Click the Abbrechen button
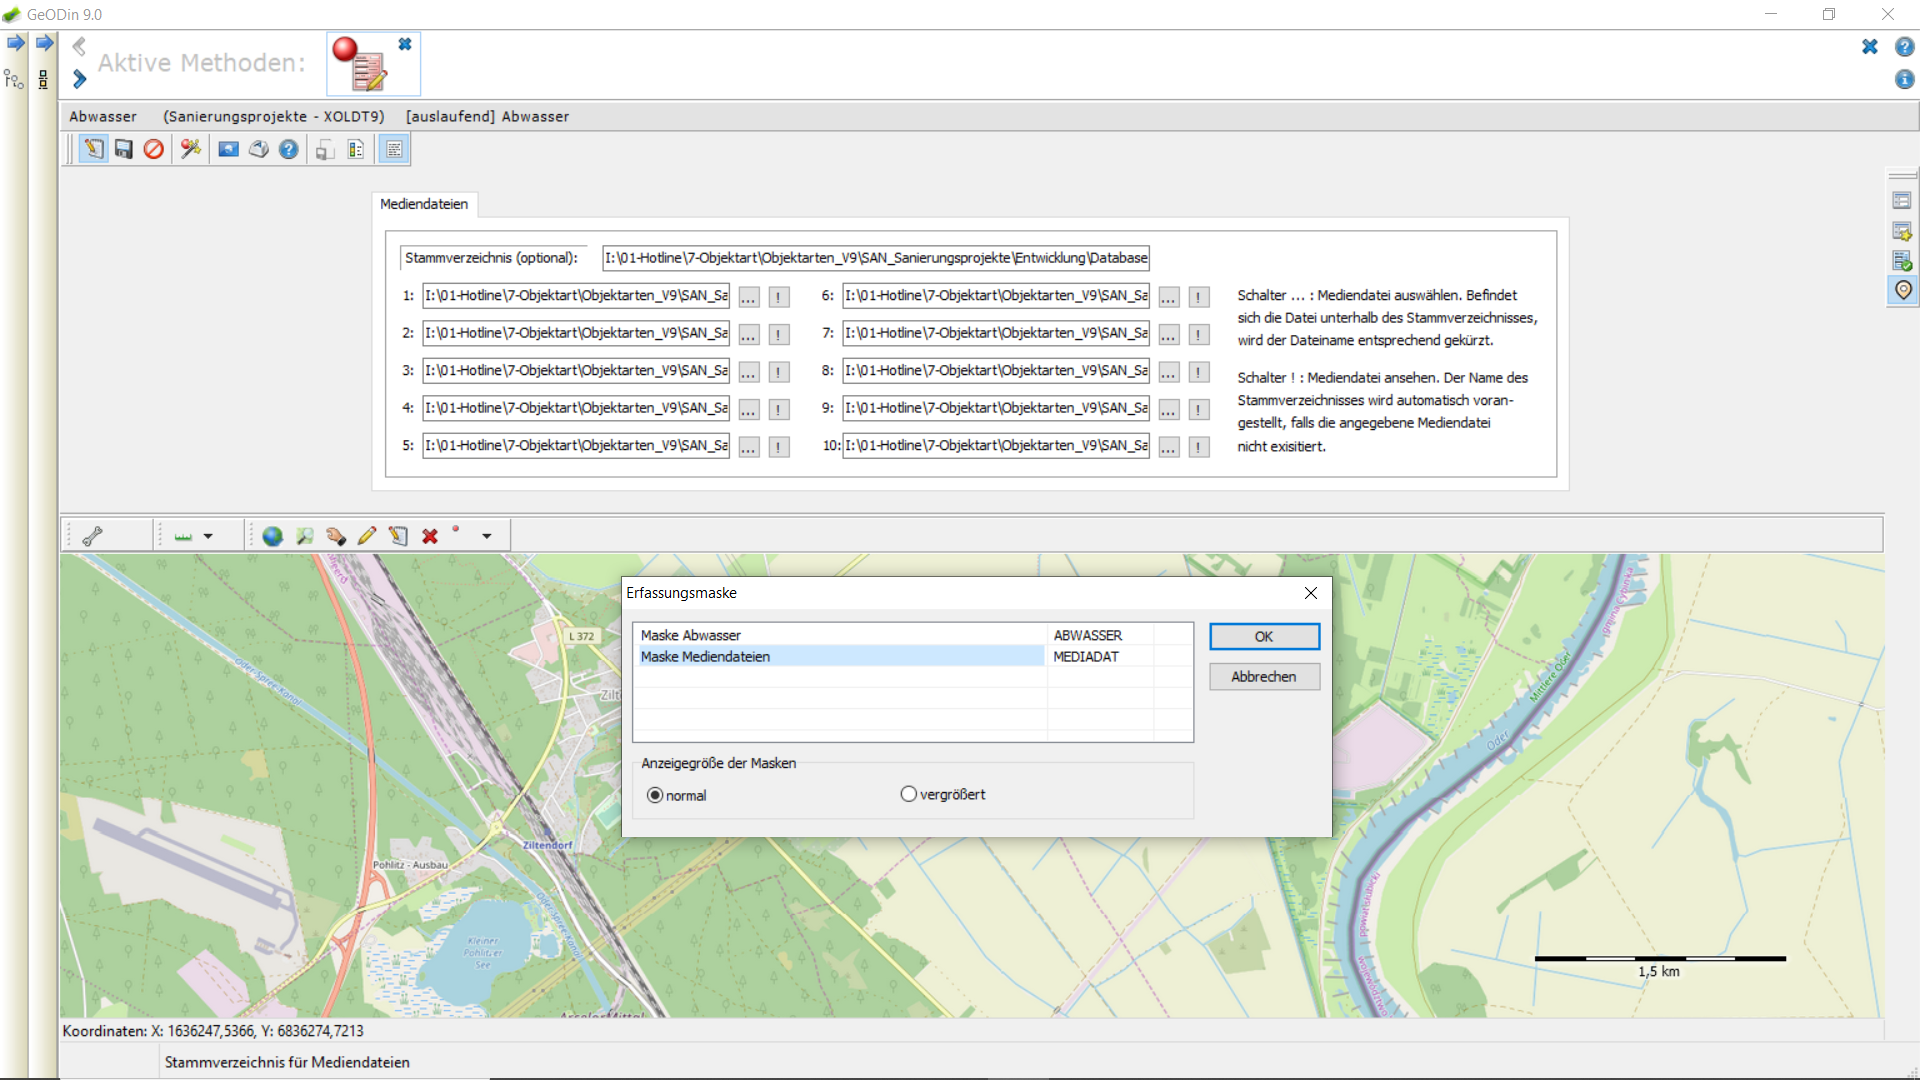 tap(1264, 677)
